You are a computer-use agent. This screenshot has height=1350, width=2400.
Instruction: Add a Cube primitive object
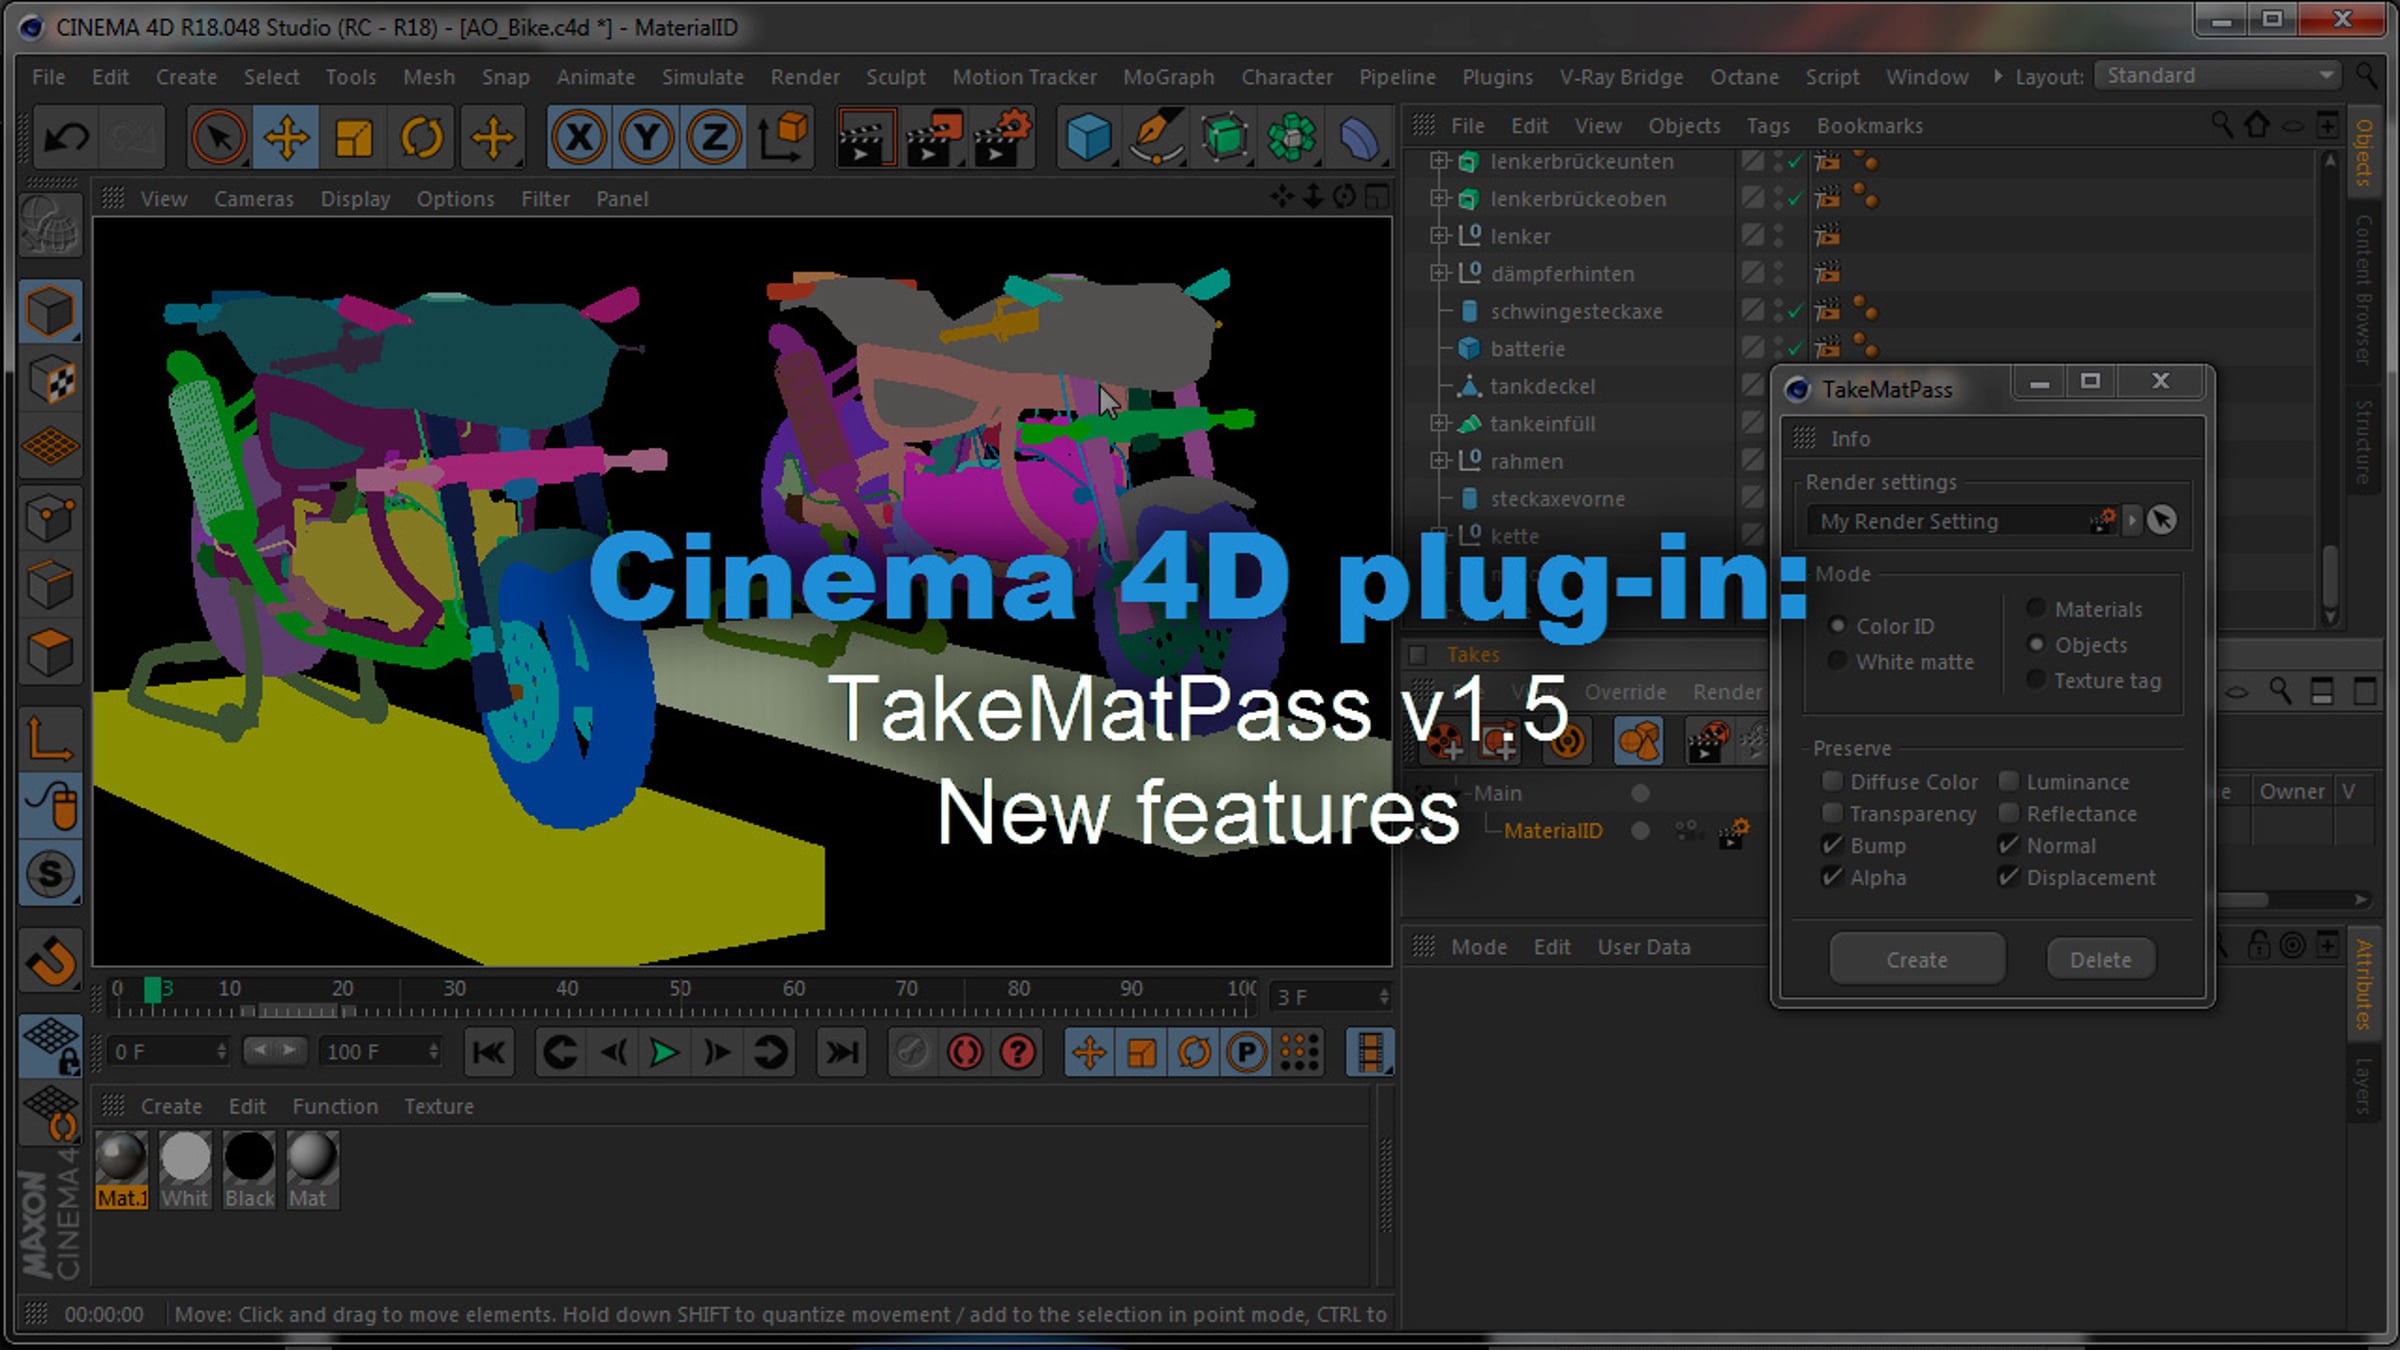coord(1088,137)
